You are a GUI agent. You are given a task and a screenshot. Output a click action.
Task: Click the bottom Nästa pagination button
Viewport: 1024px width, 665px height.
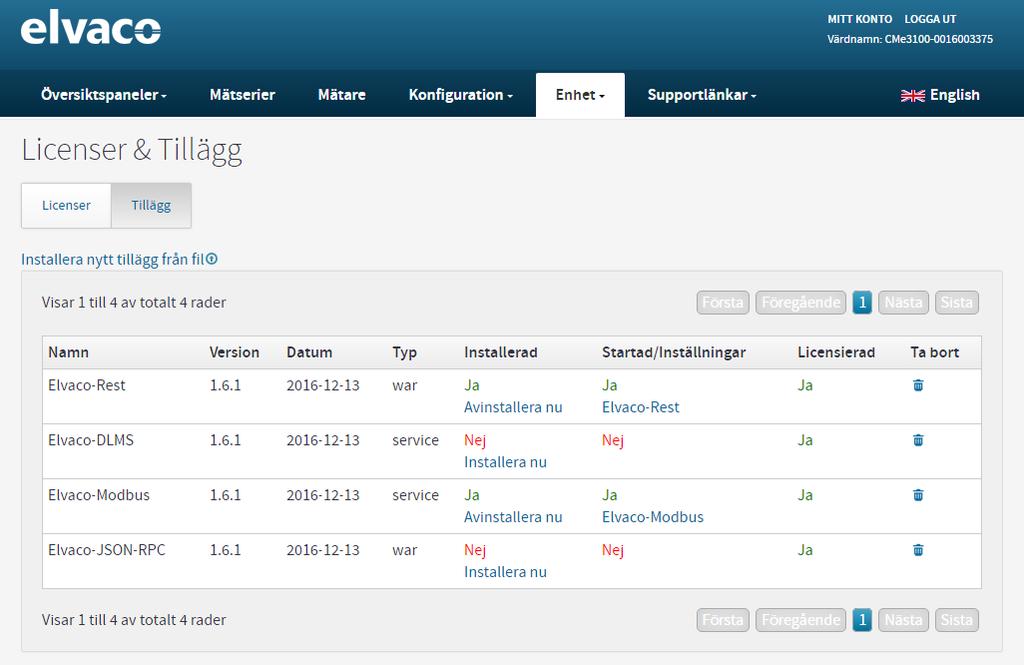point(903,620)
